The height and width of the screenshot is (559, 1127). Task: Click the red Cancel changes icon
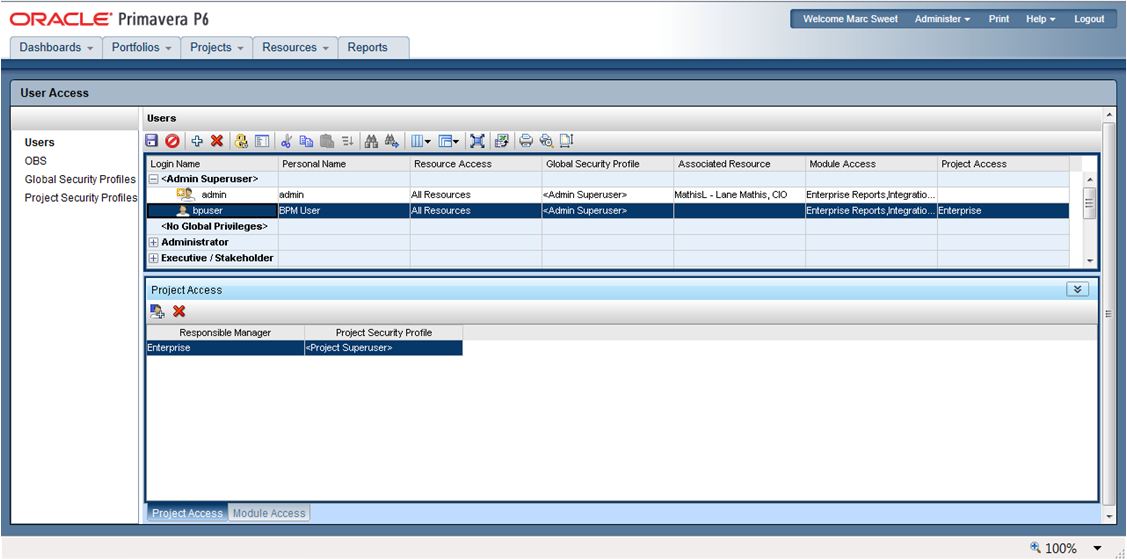172,141
